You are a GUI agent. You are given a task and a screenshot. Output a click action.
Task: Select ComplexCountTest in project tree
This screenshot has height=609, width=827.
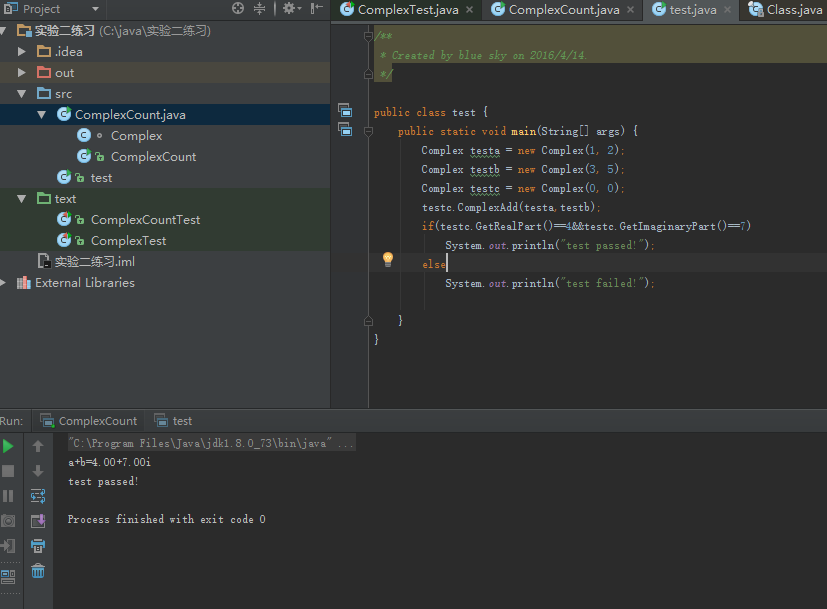[x=146, y=220]
